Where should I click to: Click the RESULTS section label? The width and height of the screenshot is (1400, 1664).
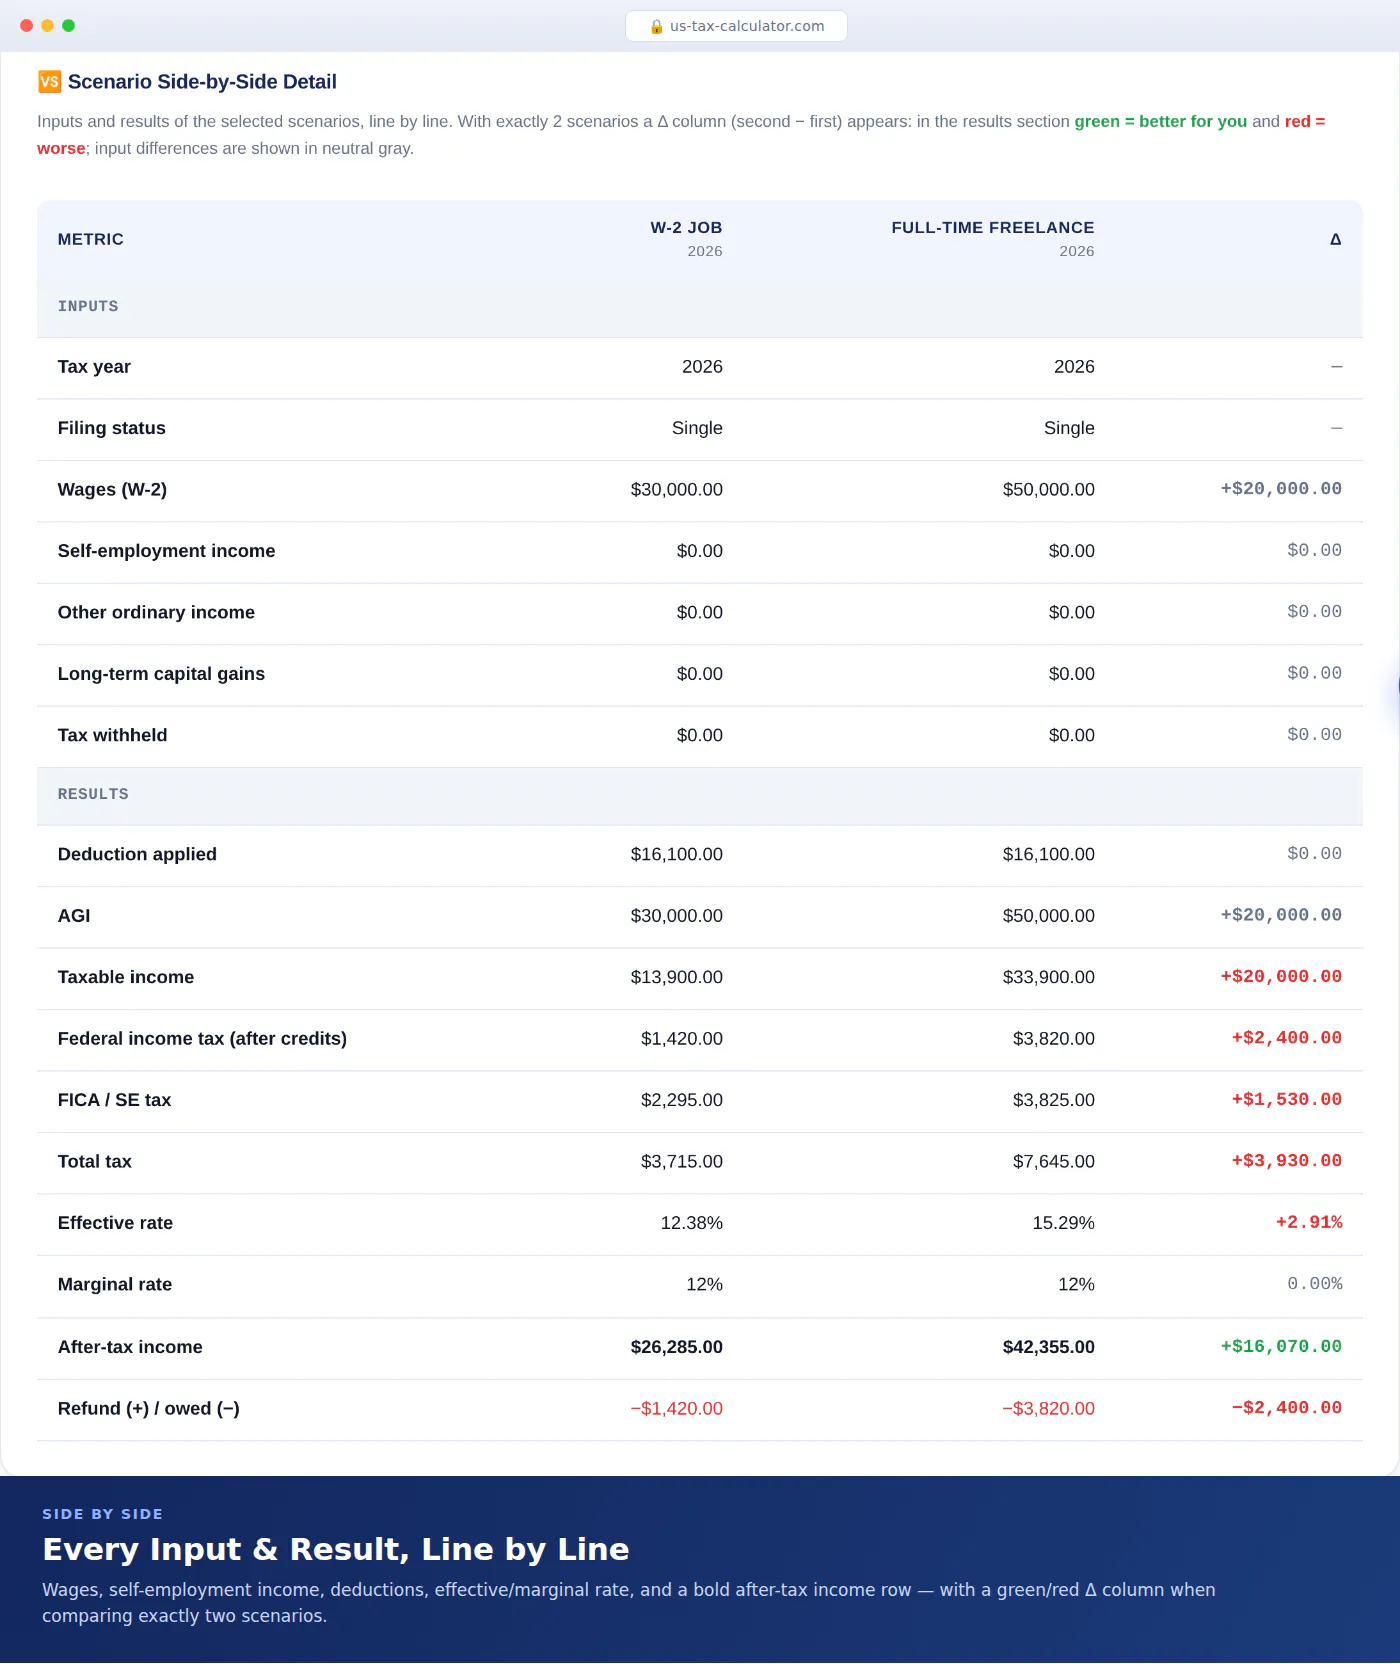pos(93,794)
